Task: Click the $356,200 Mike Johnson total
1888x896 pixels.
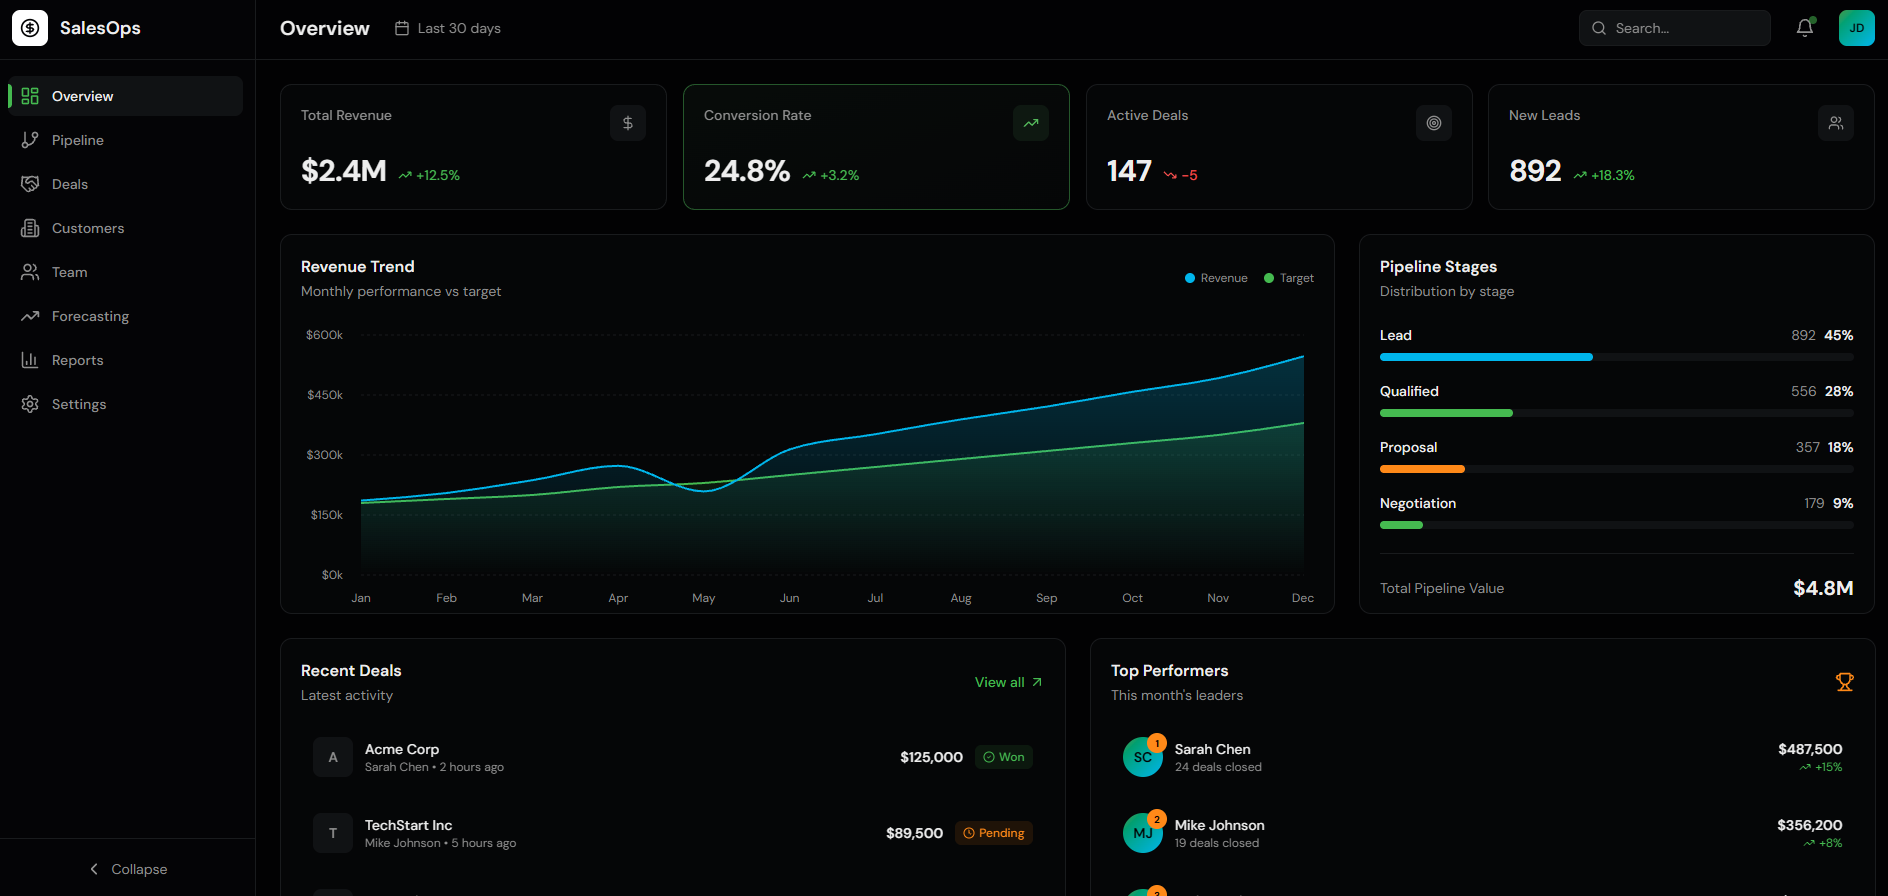Action: click(1810, 825)
